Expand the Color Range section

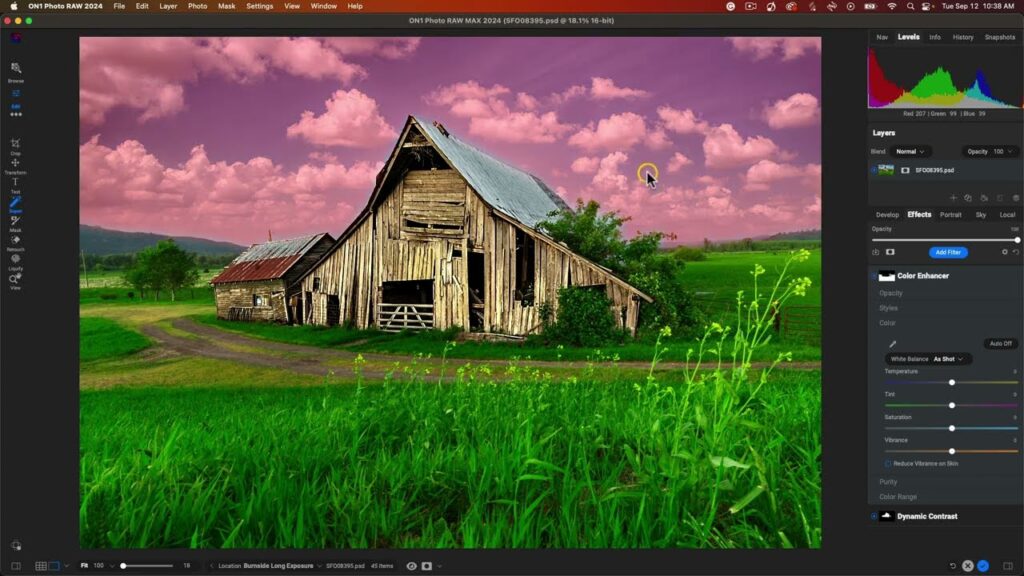tap(900, 496)
